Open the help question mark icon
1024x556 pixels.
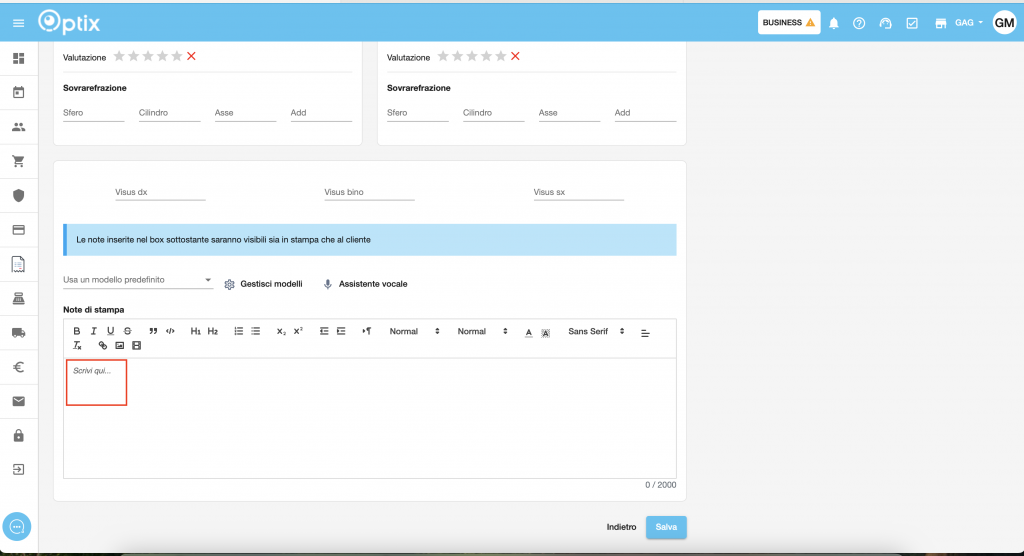859,23
